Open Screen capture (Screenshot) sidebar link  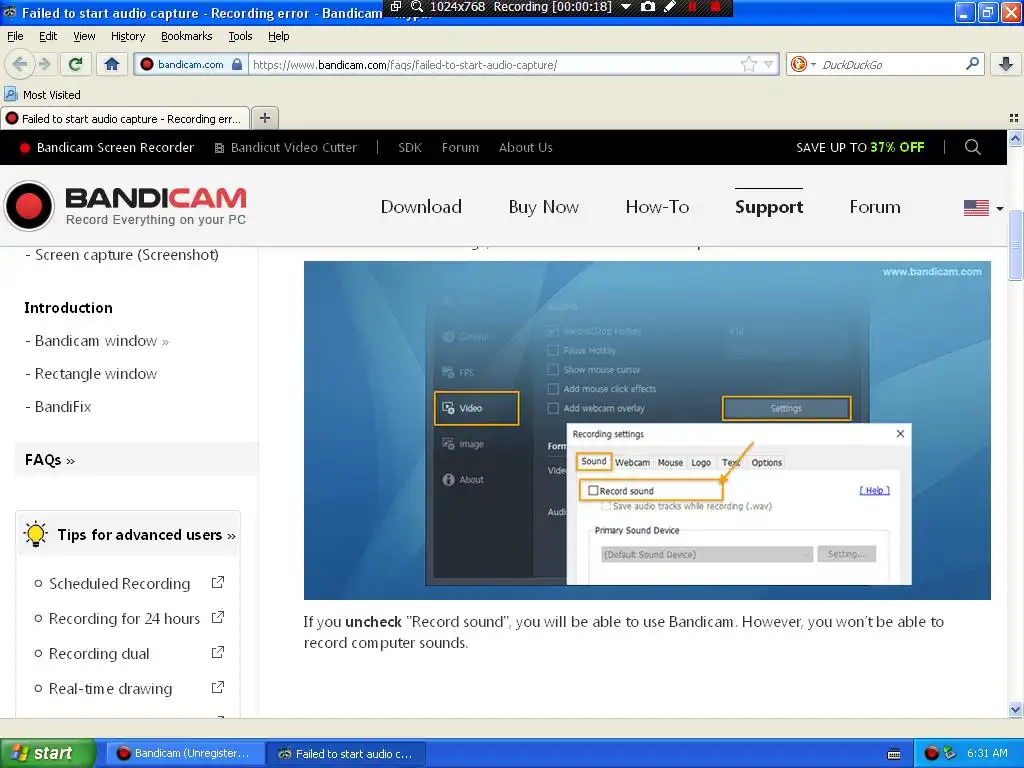coord(127,255)
